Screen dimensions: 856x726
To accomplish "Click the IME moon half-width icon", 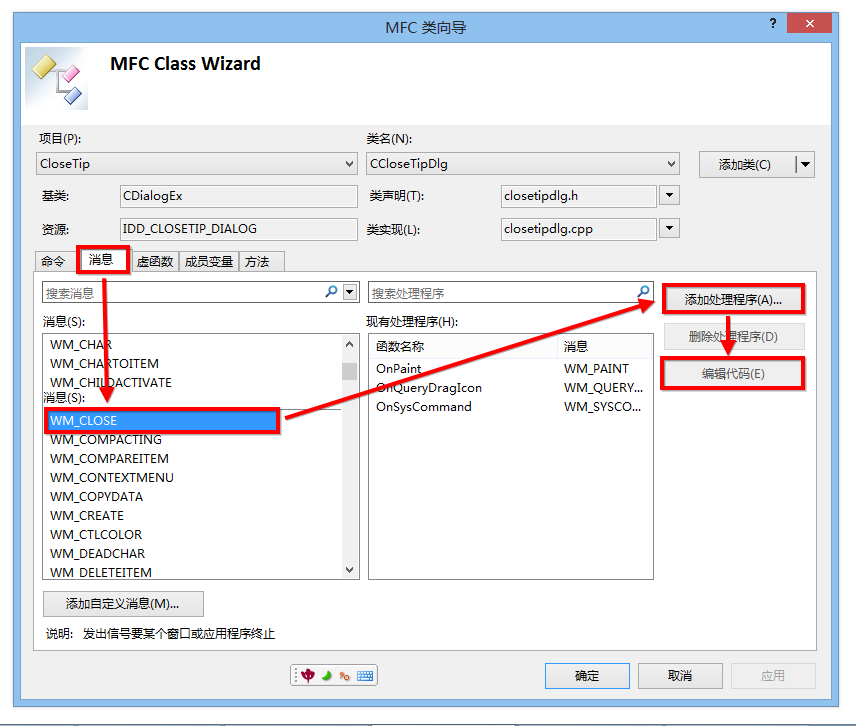I will pyautogui.click(x=326, y=676).
